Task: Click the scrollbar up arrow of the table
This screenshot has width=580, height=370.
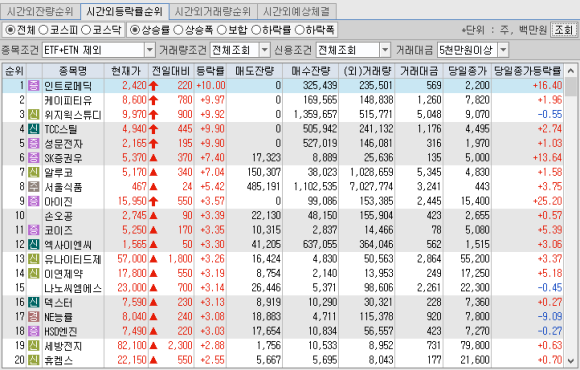Action: (x=570, y=71)
